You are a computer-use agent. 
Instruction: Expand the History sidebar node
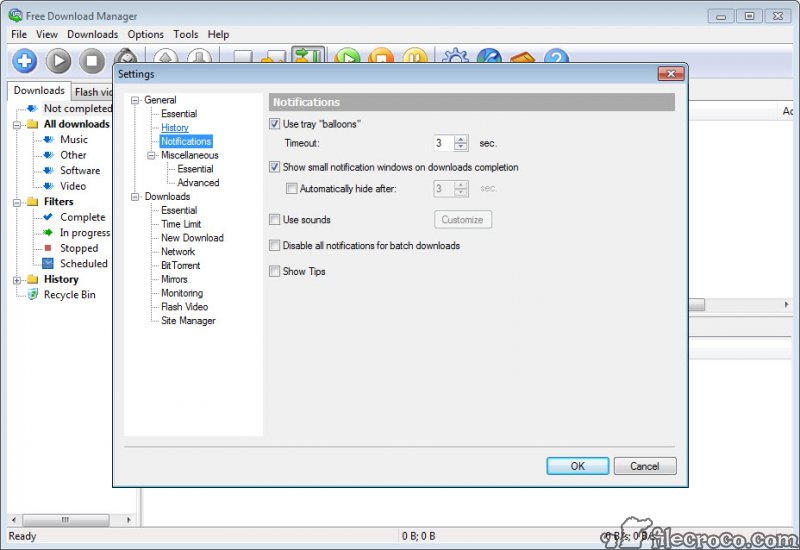coord(17,280)
